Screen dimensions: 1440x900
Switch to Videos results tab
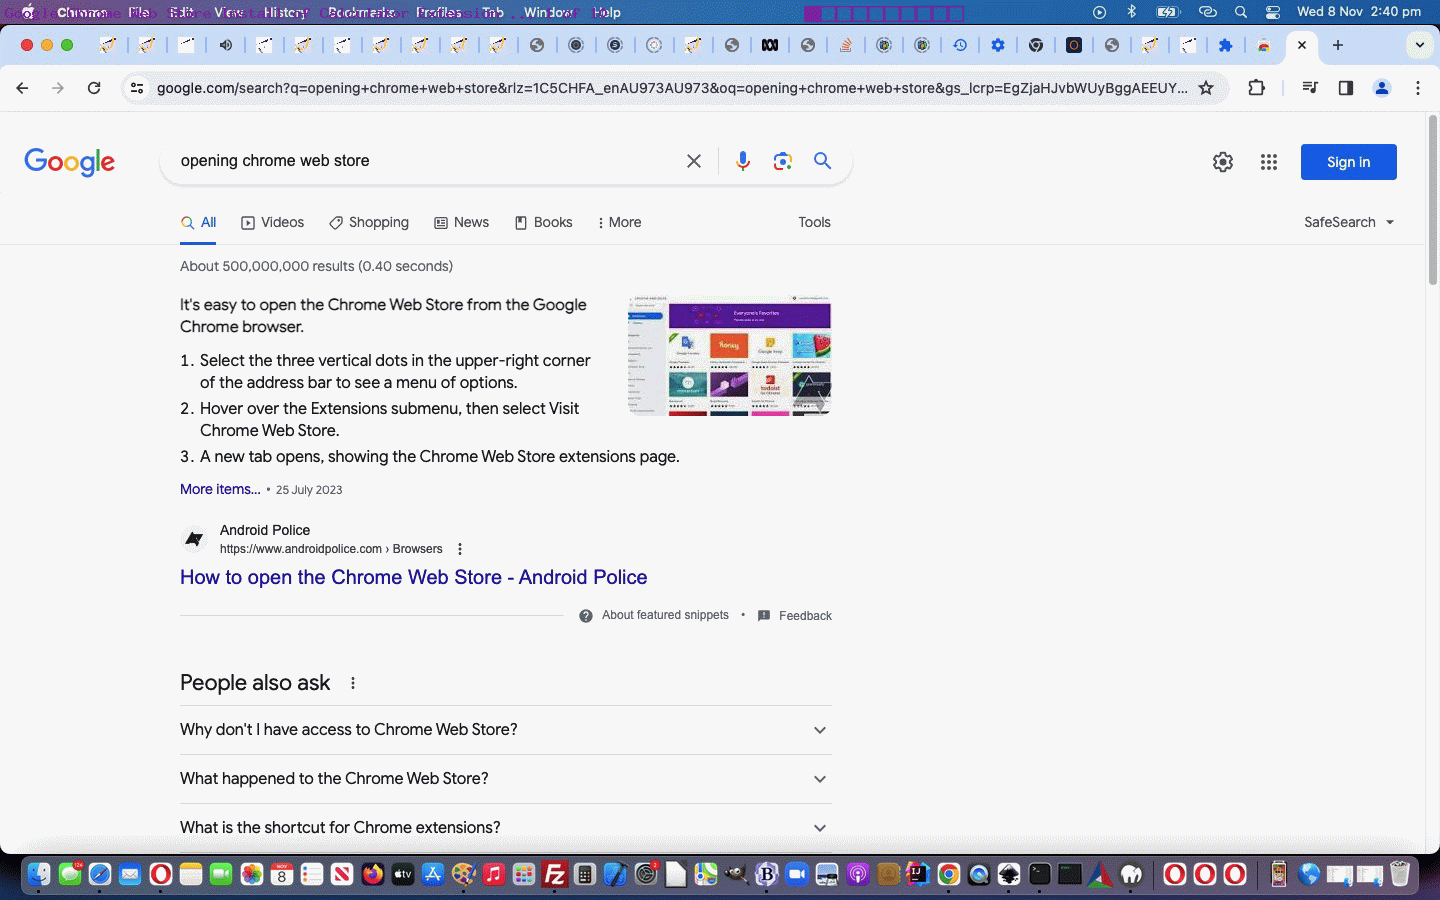[273, 222]
